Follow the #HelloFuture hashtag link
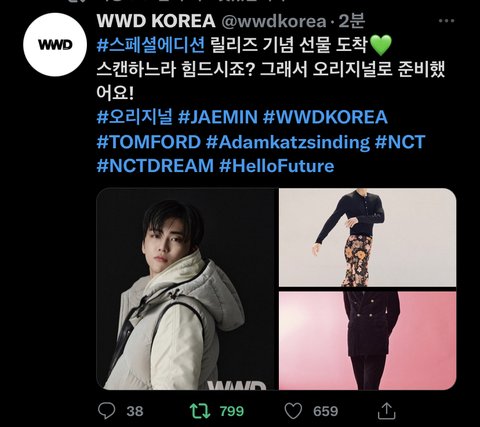The height and width of the screenshot is (427, 480). pyautogui.click(x=277, y=166)
